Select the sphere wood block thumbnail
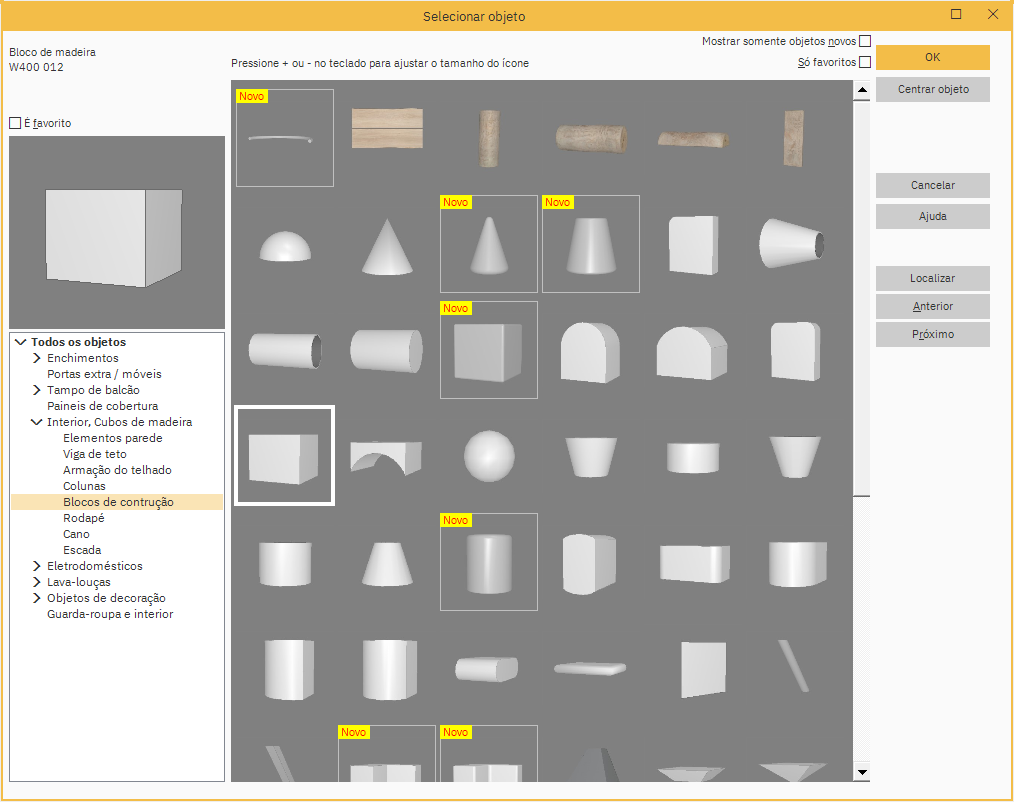The image size is (1014, 802). tap(488, 456)
